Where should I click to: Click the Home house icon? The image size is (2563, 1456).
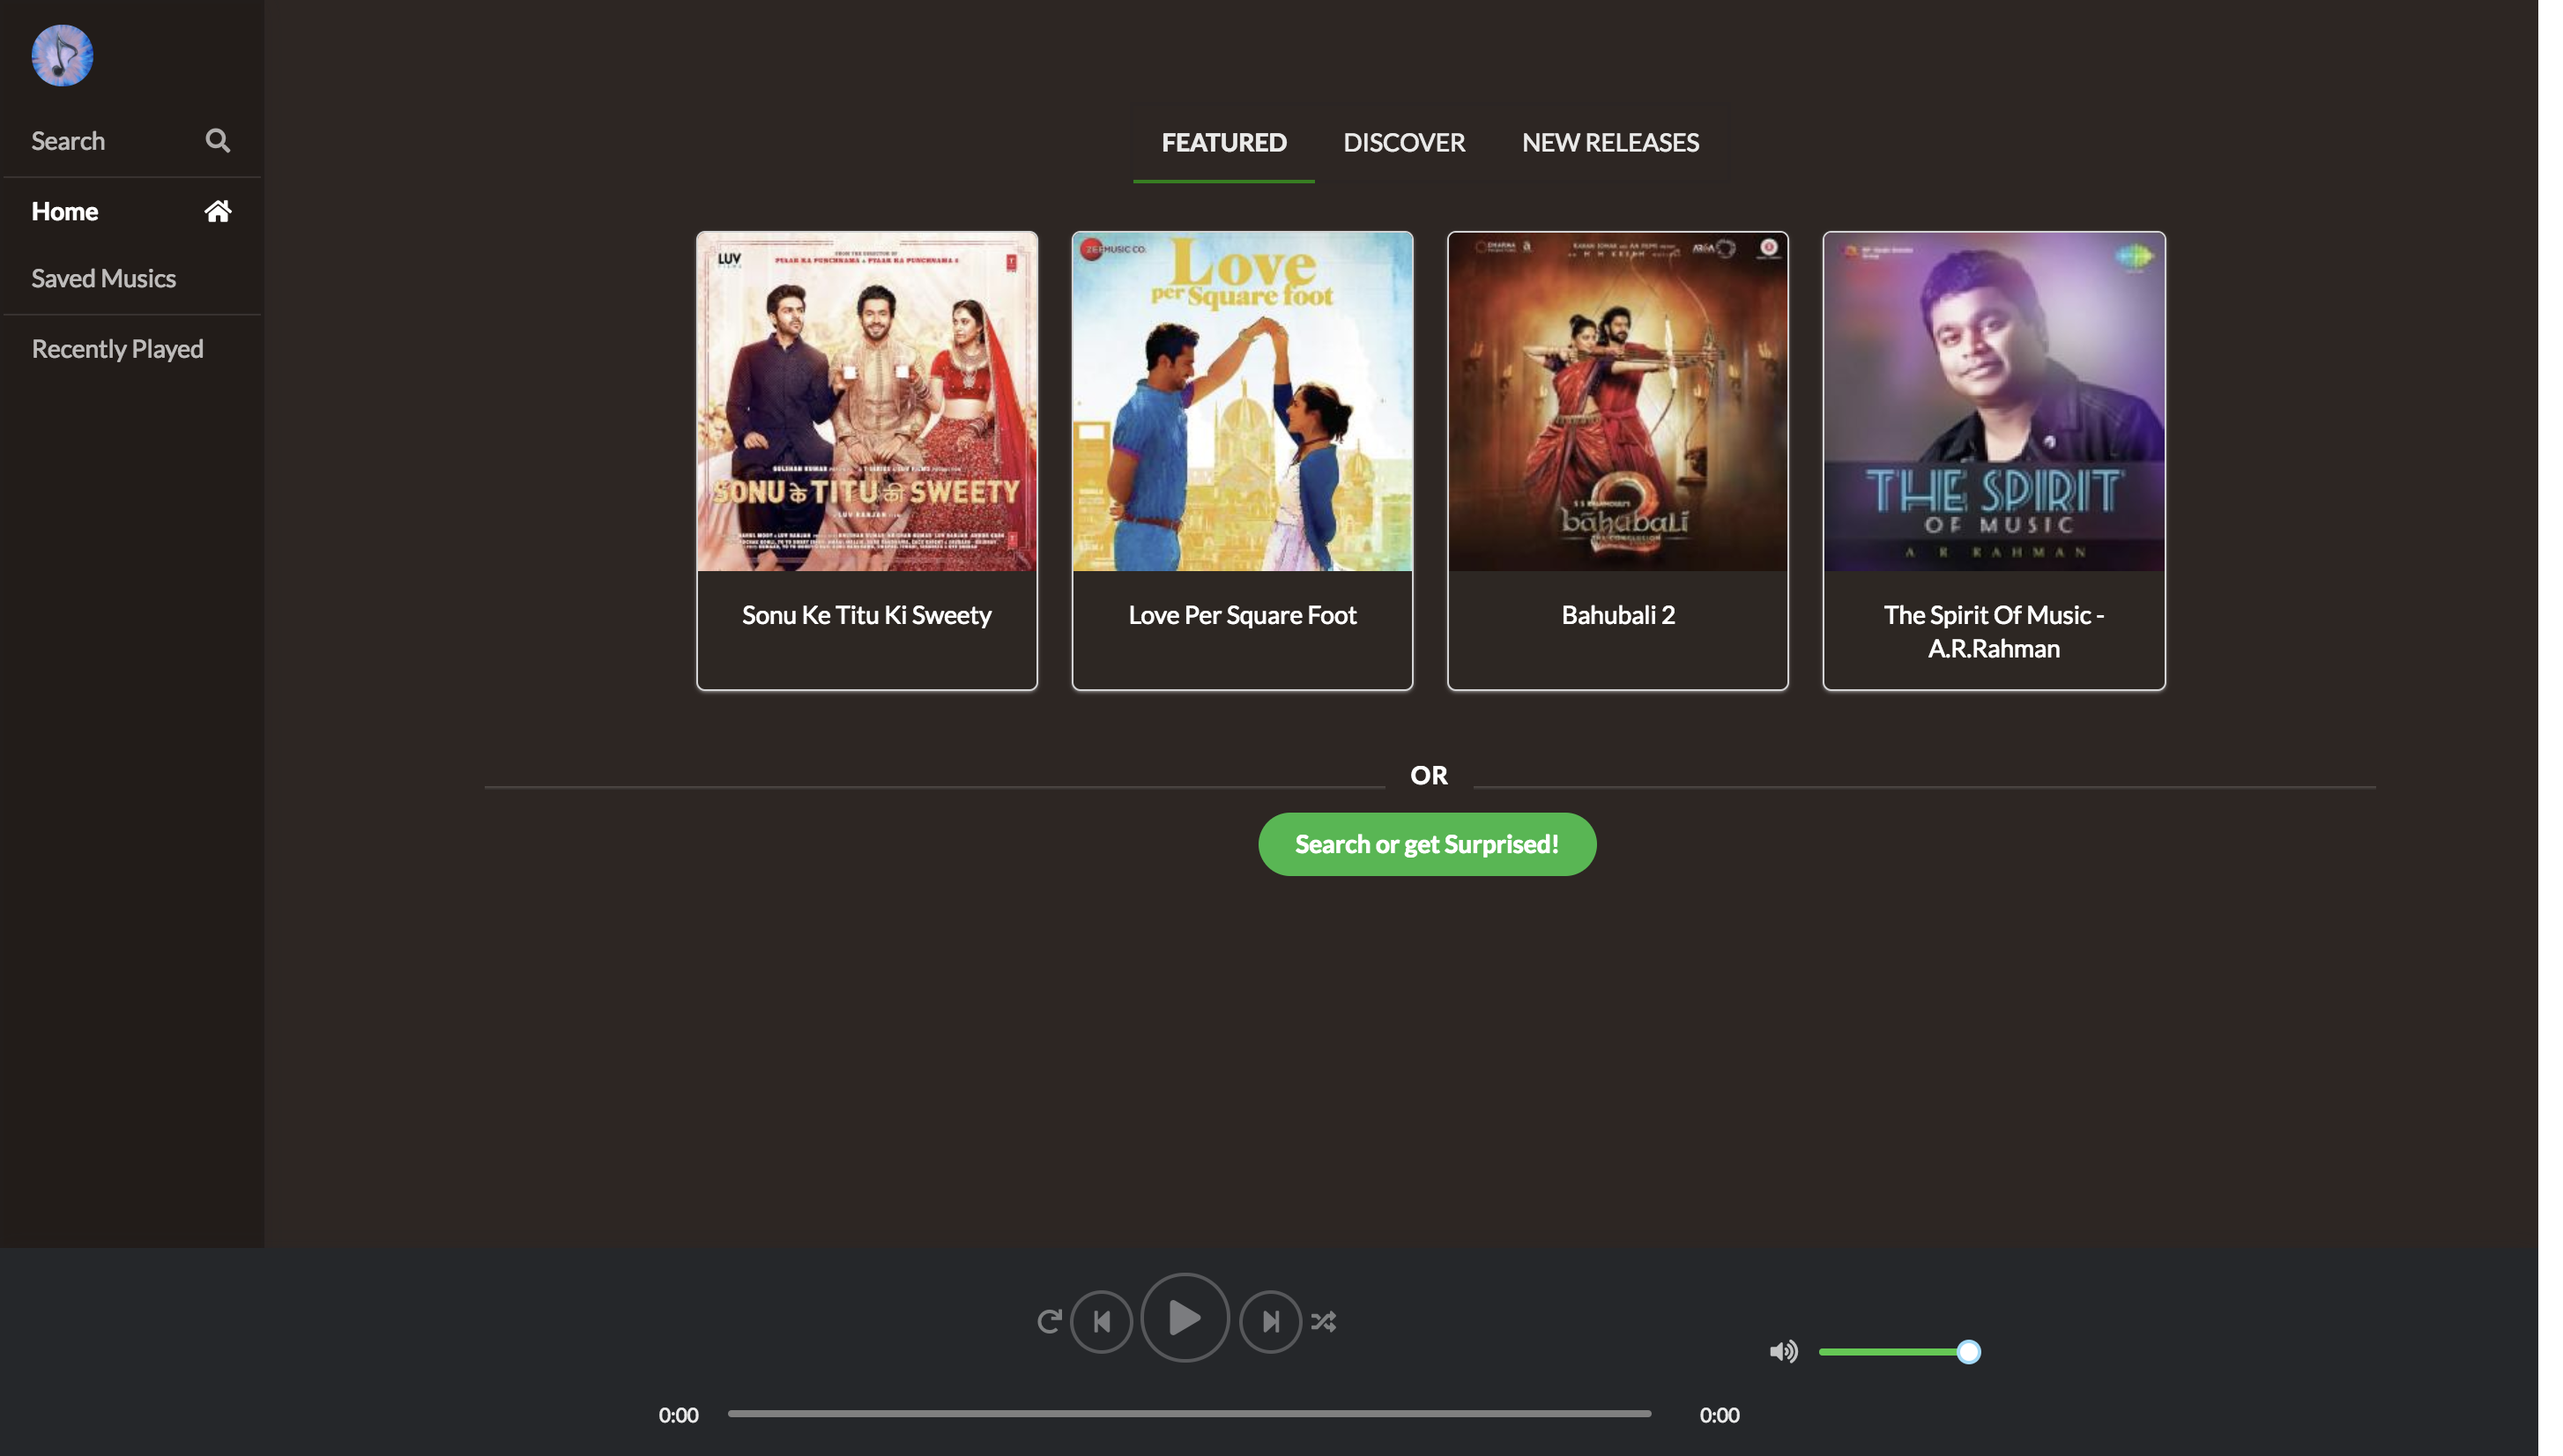click(x=217, y=211)
